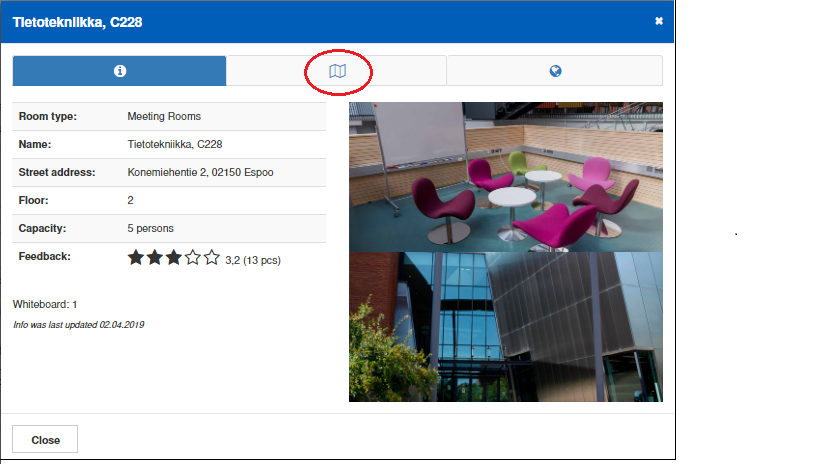Switch to the map icon tab
The width and height of the screenshot is (835, 465).
pos(337,71)
